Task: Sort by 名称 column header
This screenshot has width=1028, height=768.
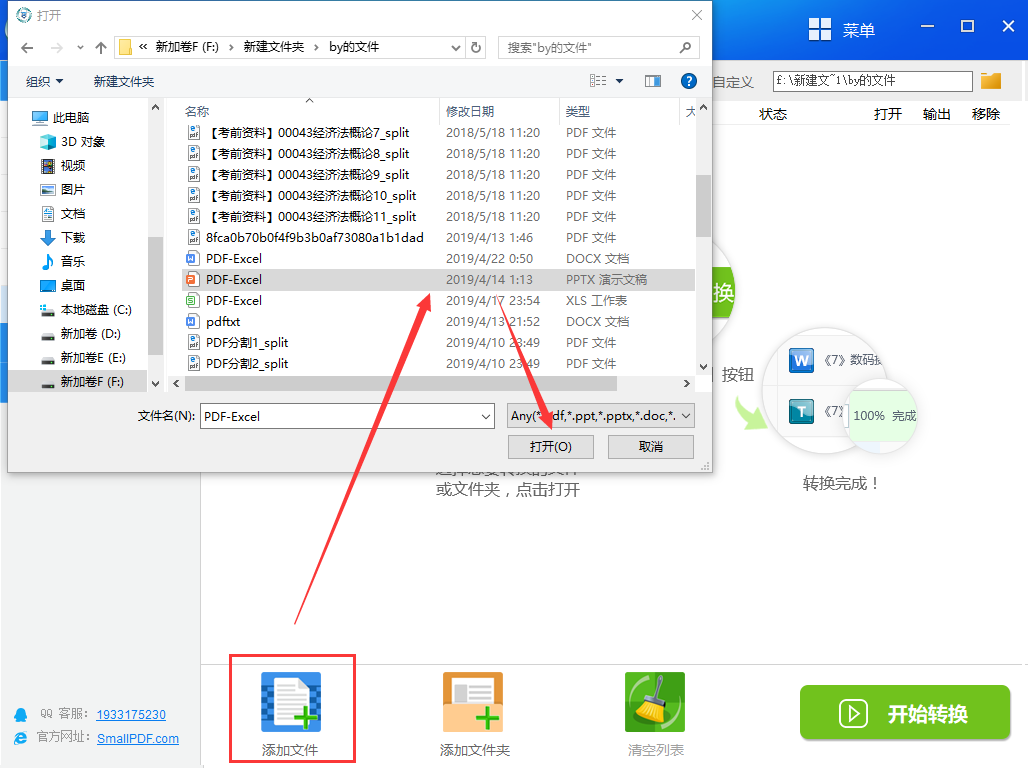Action: [197, 111]
